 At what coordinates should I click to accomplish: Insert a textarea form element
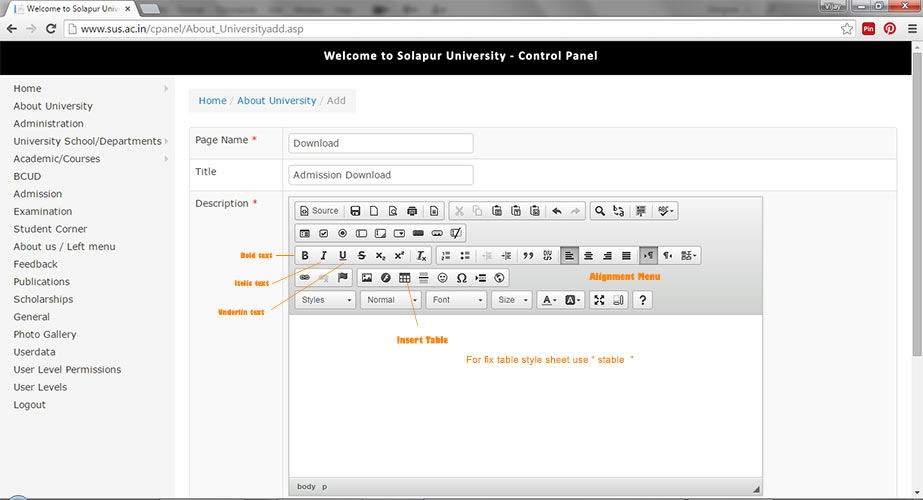(380, 233)
